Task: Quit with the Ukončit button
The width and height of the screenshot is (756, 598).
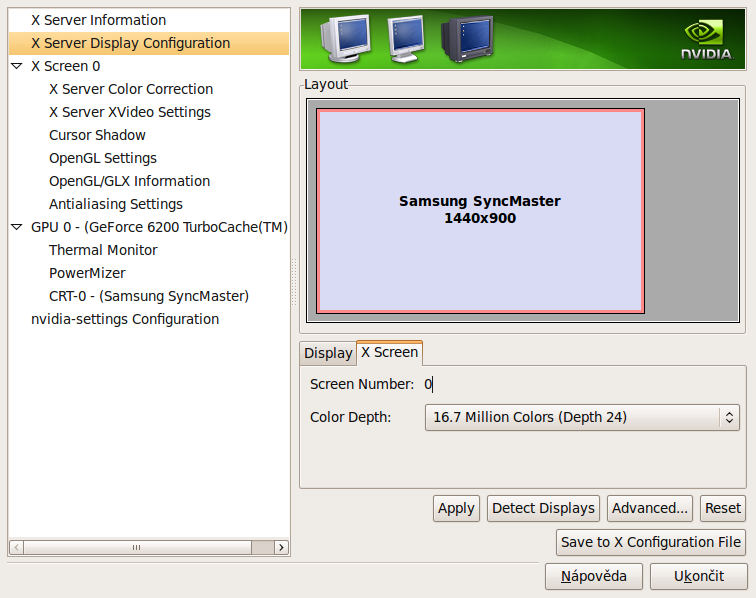Action: (x=699, y=576)
